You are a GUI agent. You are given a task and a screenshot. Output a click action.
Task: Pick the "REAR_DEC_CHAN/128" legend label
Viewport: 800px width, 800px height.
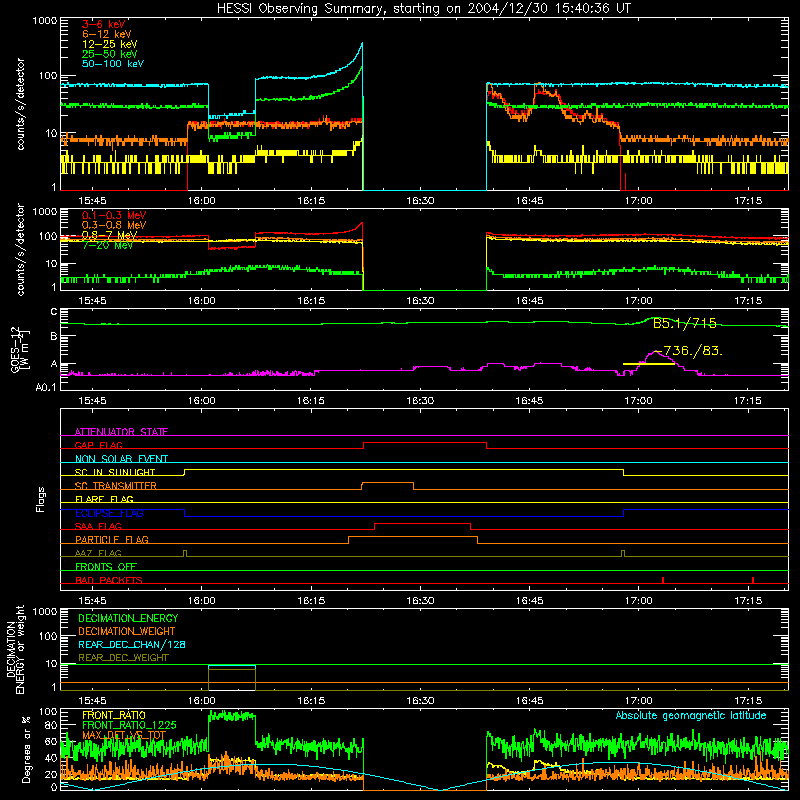tap(132, 644)
